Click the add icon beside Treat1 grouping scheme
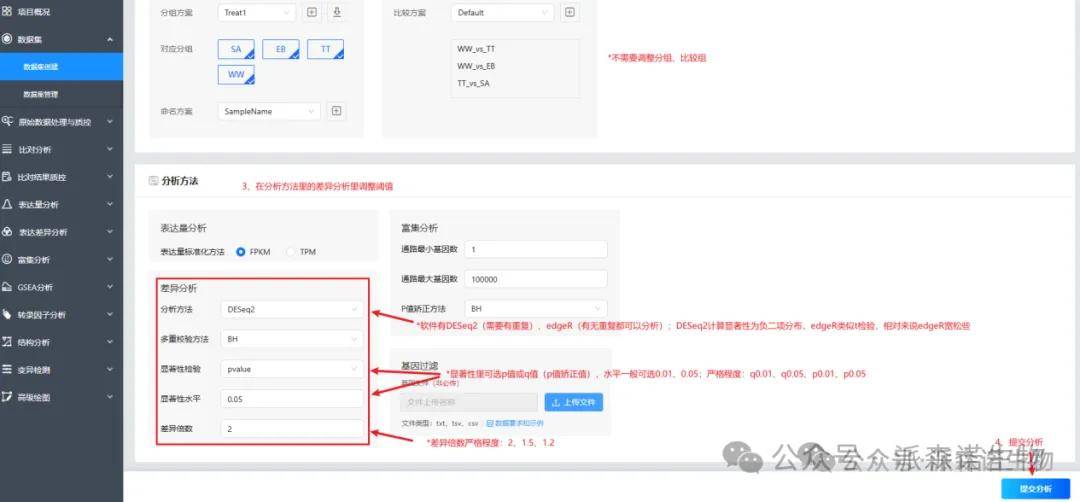 click(x=311, y=13)
